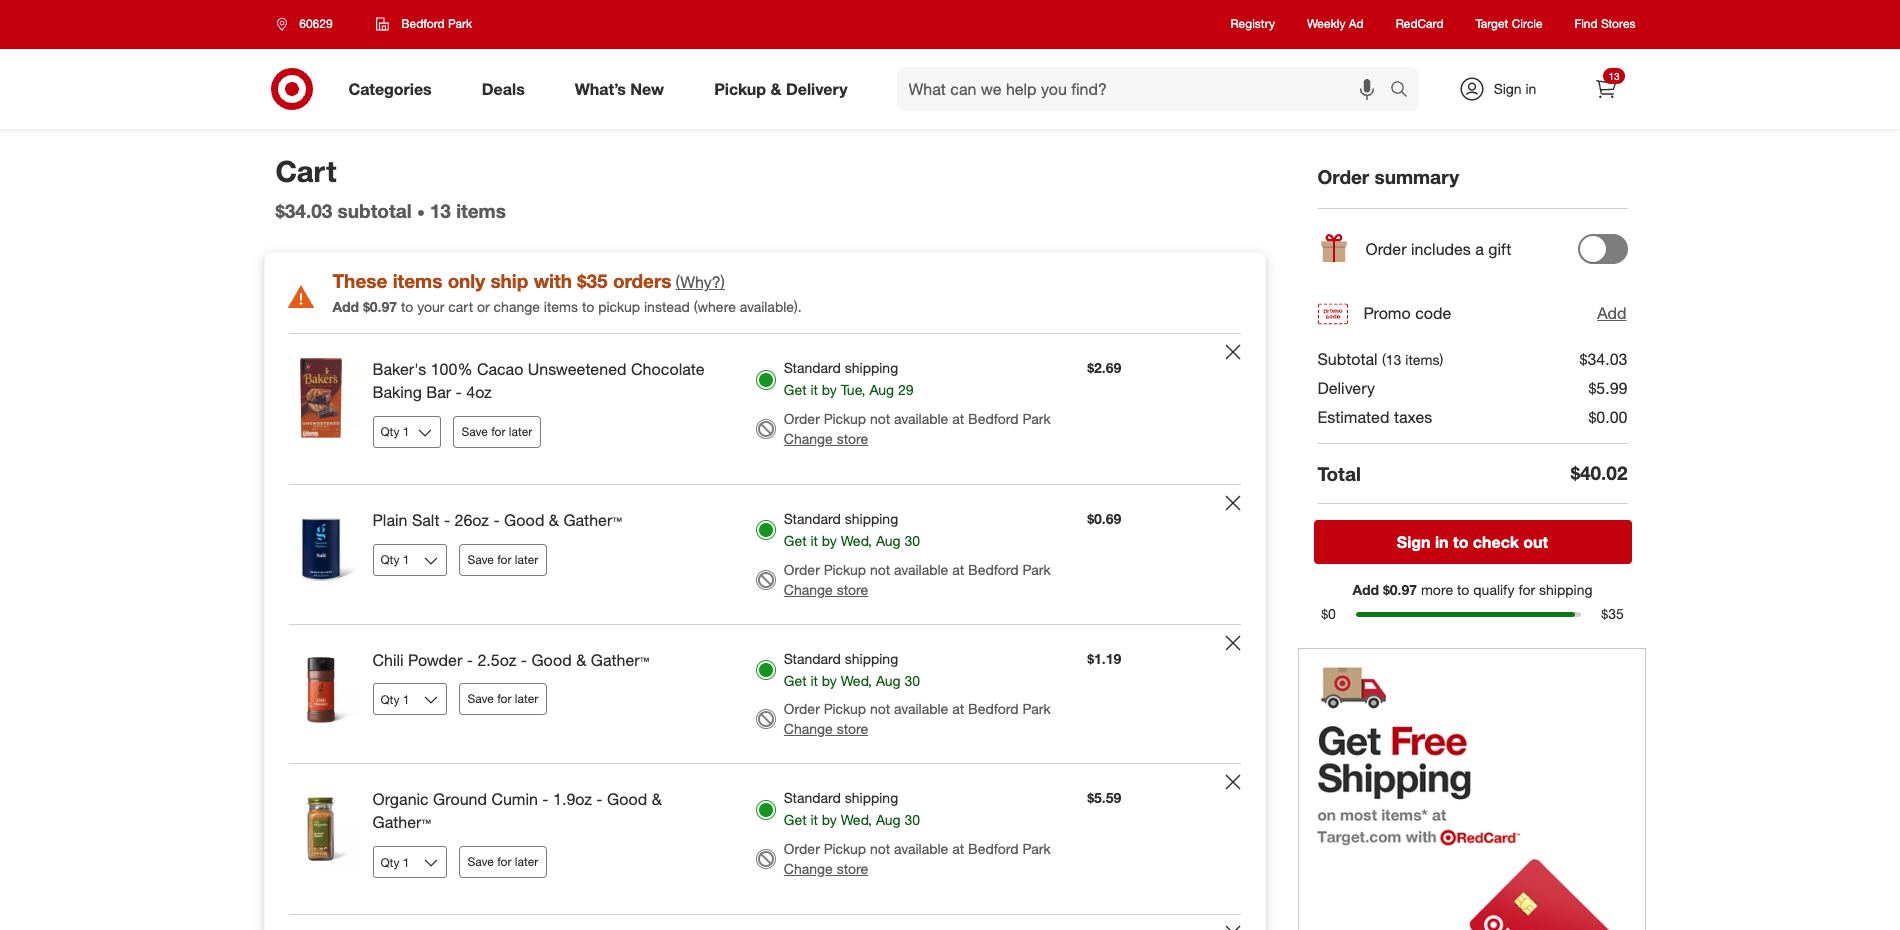The height and width of the screenshot is (930, 1900).
Task: Open Qty dropdown for Chili Powder
Action: pyautogui.click(x=410, y=700)
